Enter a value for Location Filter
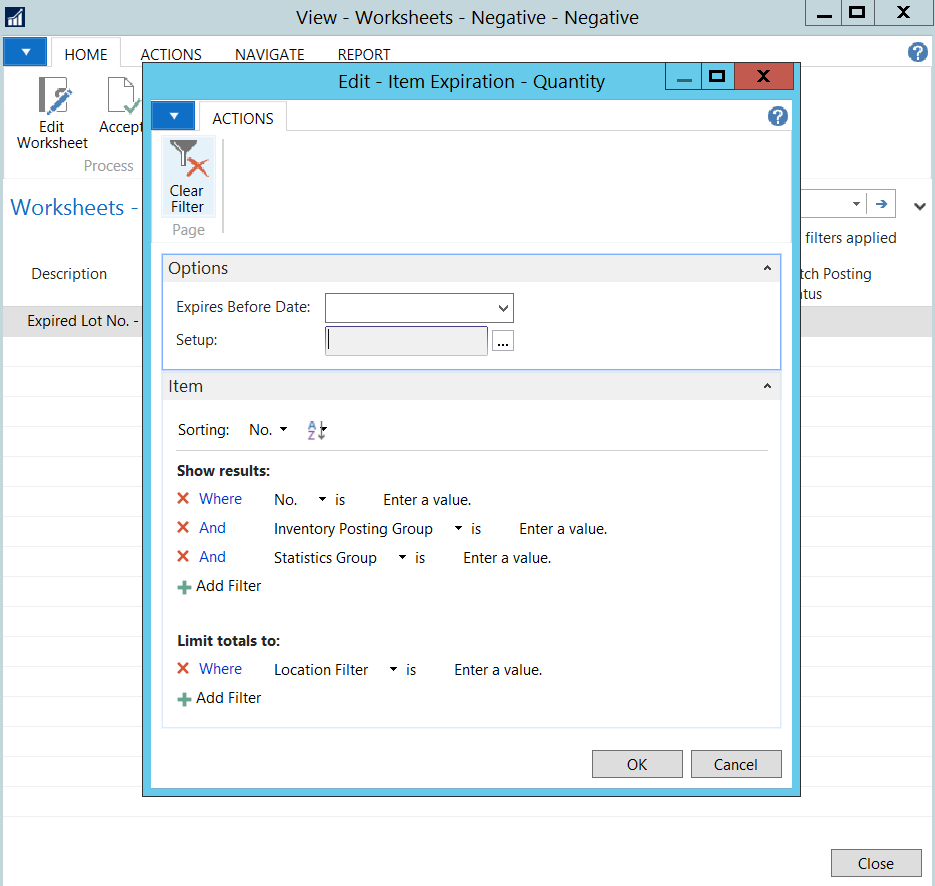 498,670
